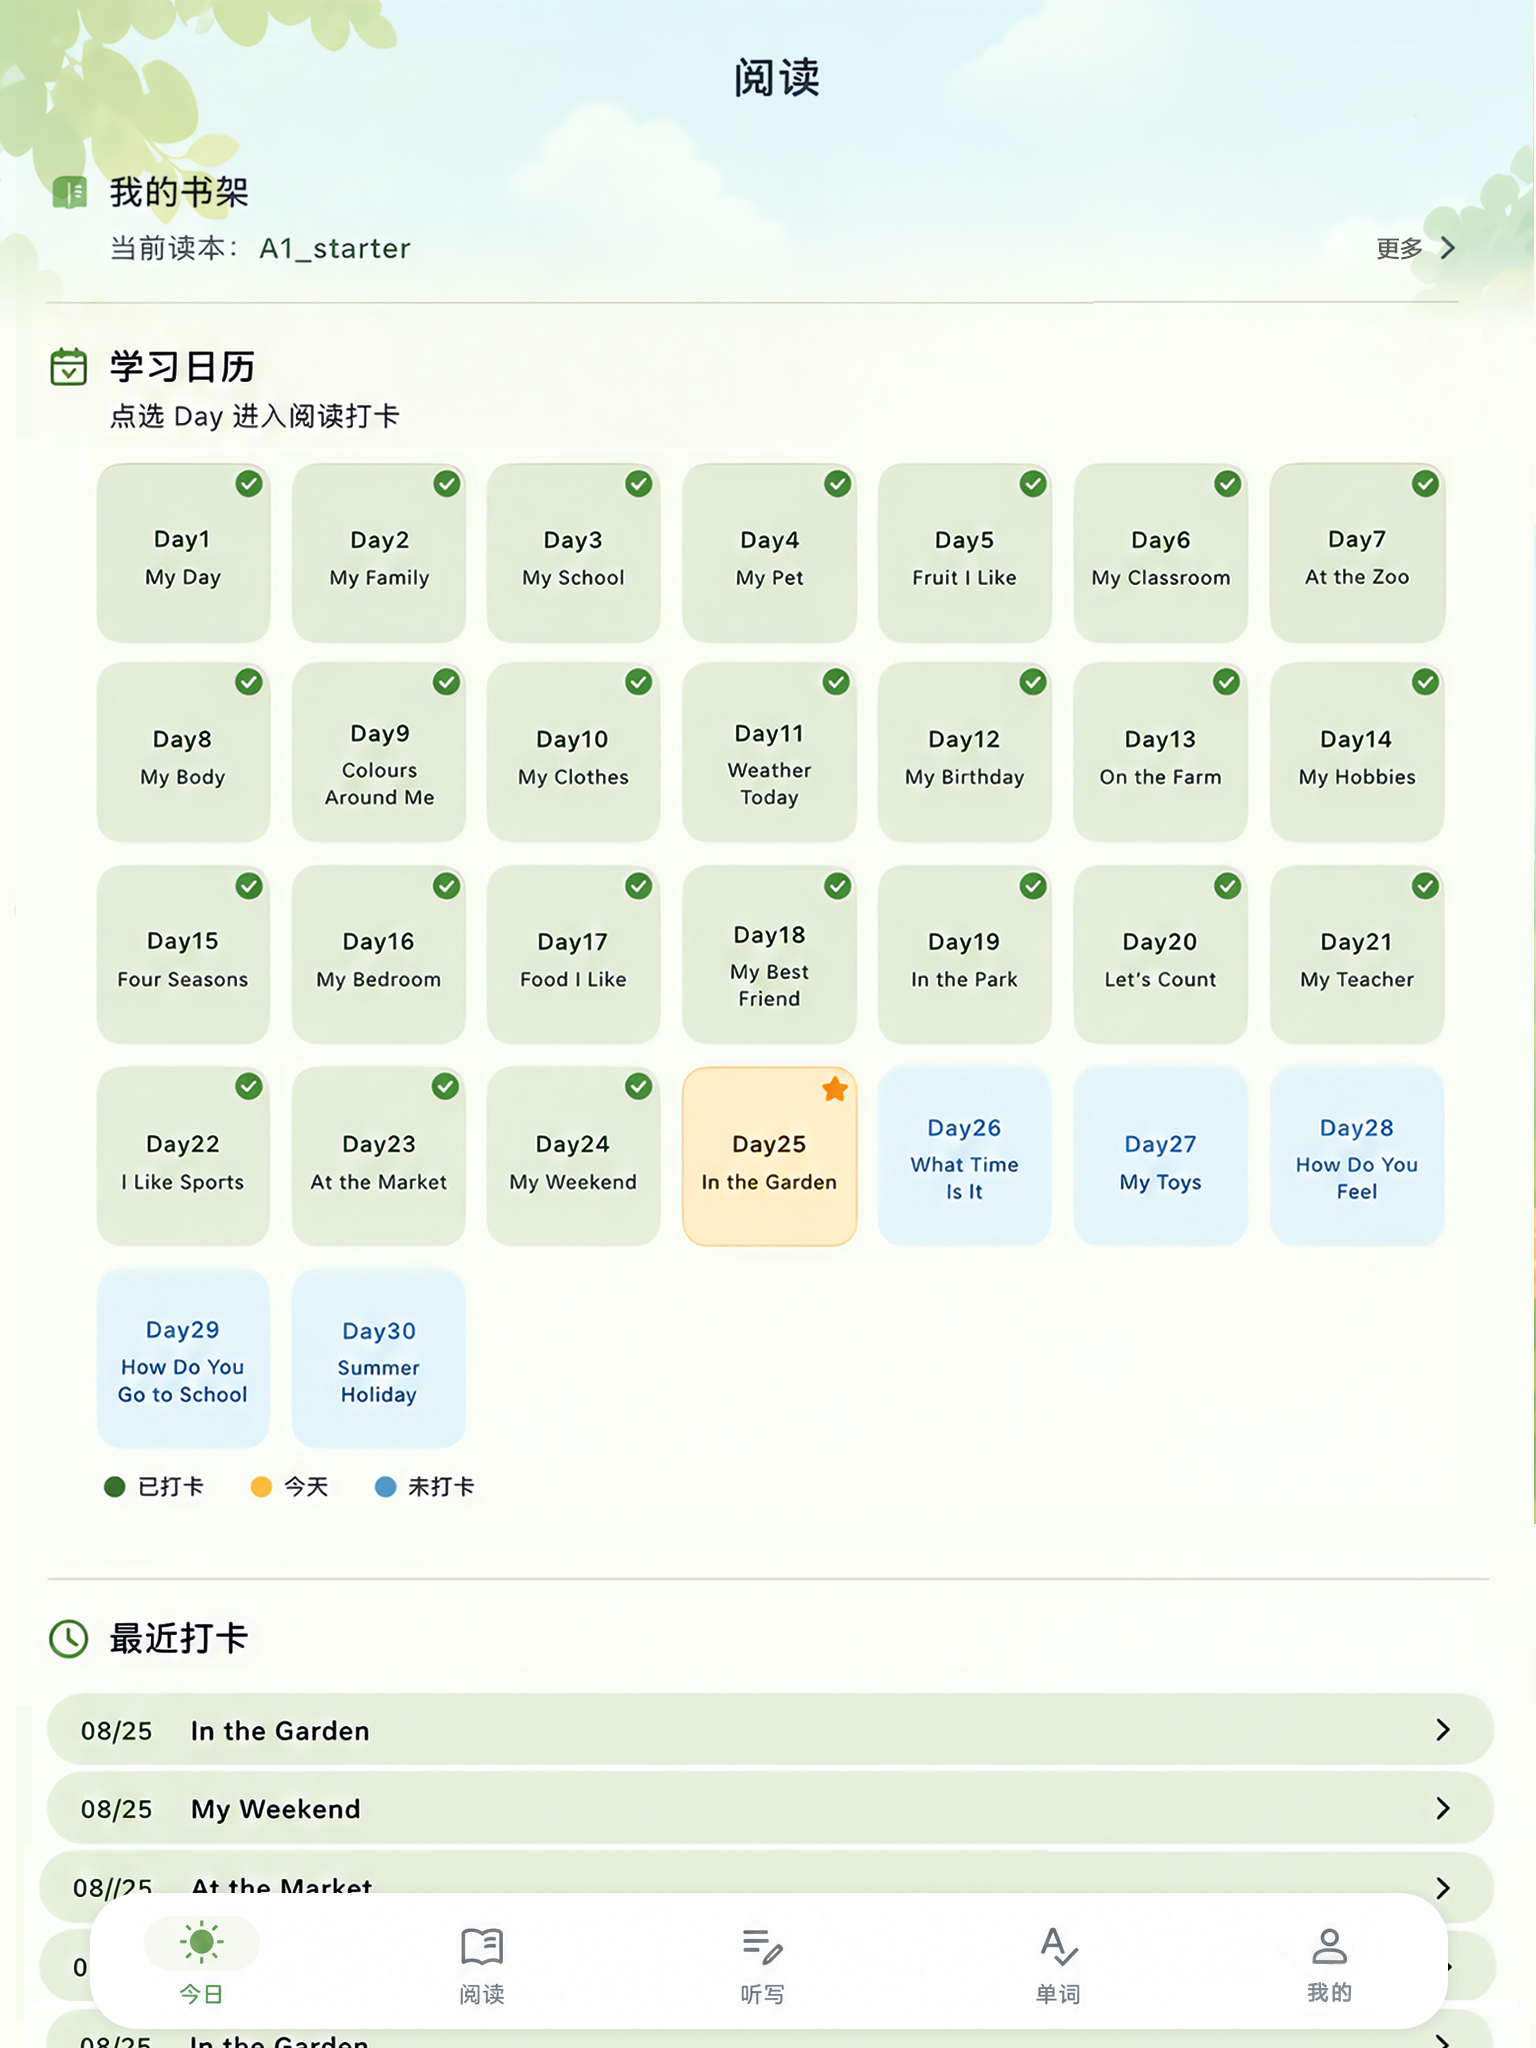Click 点选 Day 进入阅读打卡 hint text
This screenshot has width=1536, height=2048.
click(x=254, y=416)
